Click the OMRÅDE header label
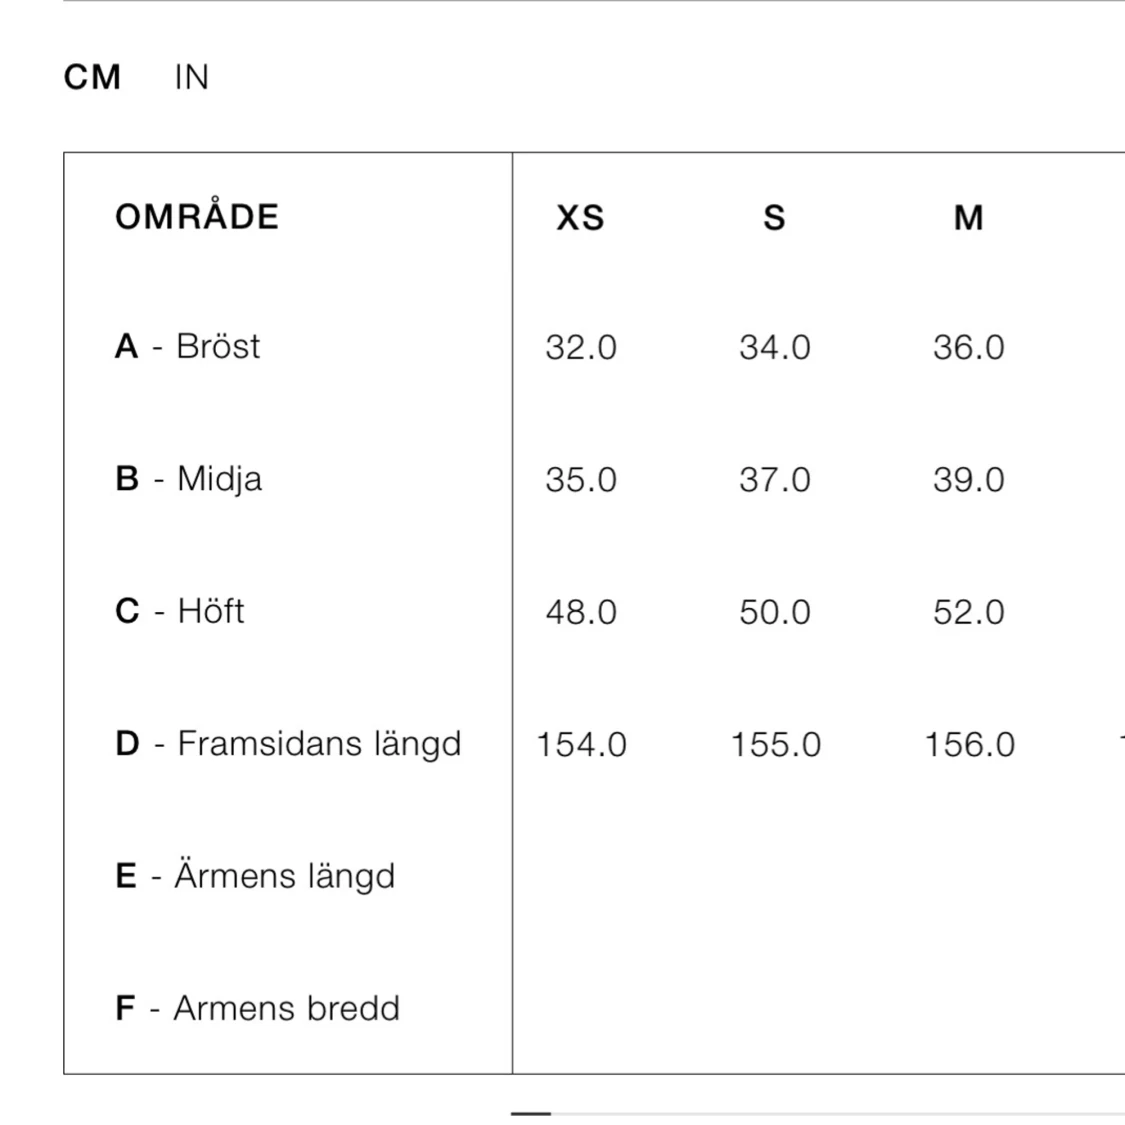This screenshot has width=1125, height=1125. [197, 217]
